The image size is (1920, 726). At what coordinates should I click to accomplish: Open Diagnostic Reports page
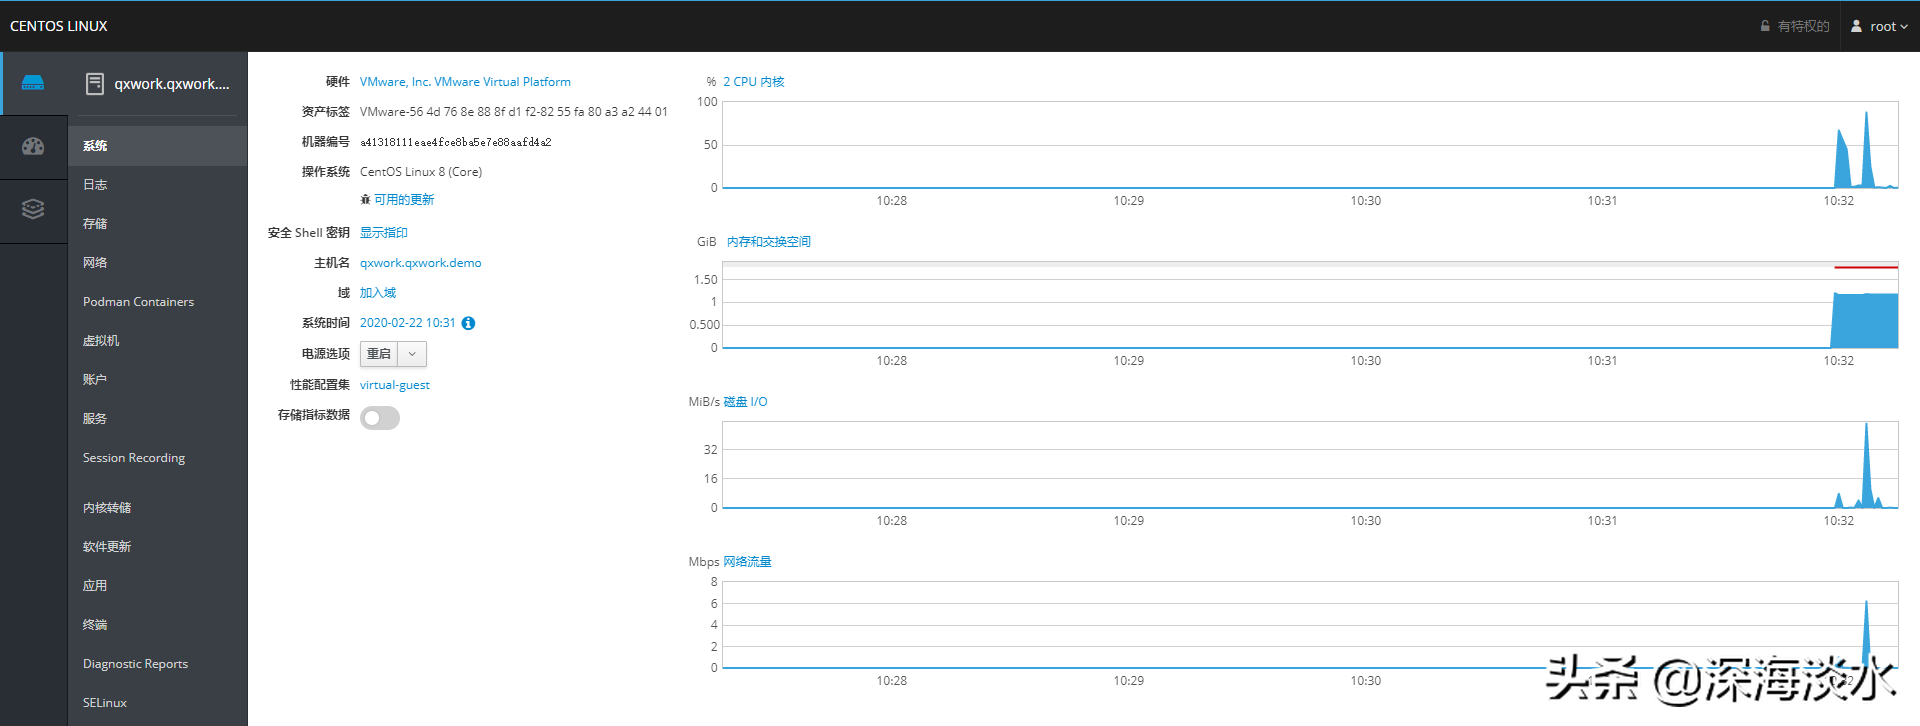[135, 664]
